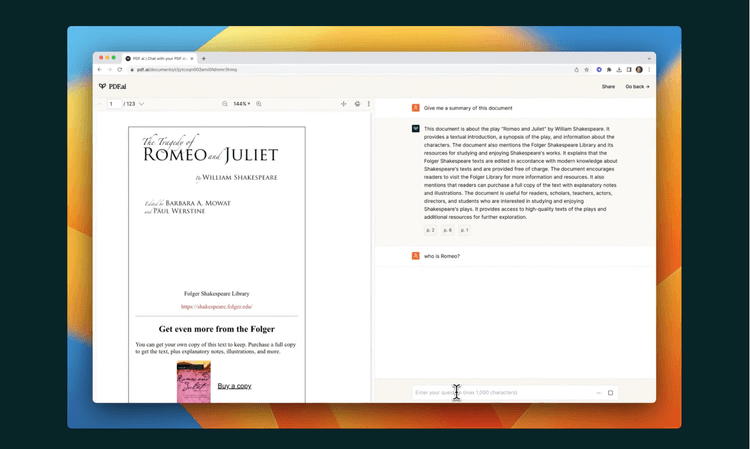Click the "/ 123" total pages label
Viewport: 750px width, 449px height.
[x=129, y=104]
